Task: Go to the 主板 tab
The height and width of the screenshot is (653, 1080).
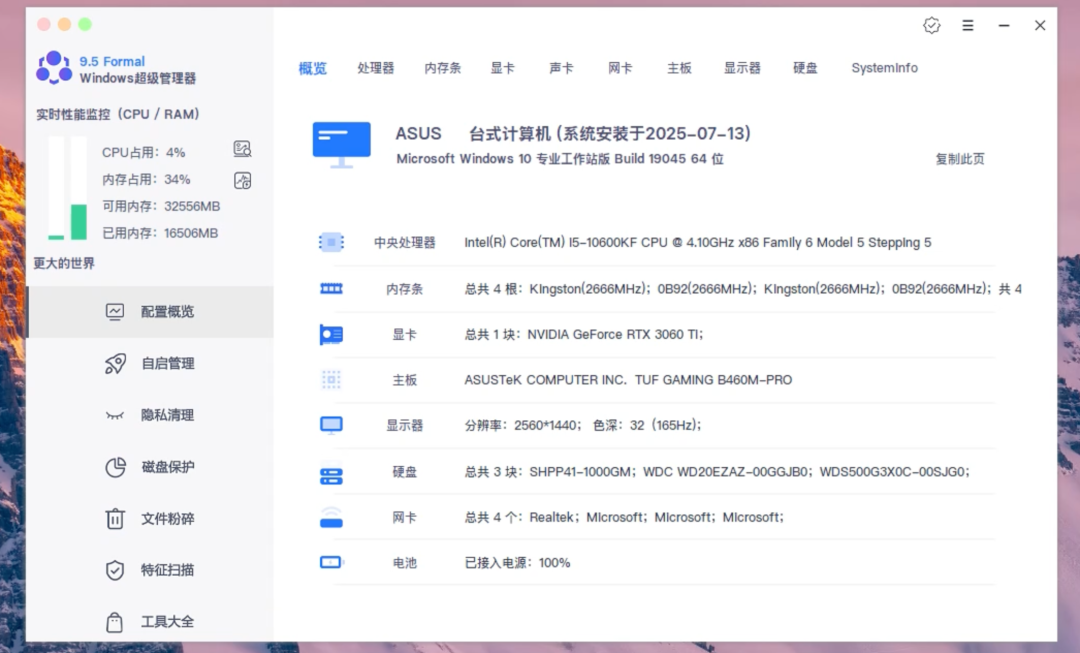Action: point(678,68)
